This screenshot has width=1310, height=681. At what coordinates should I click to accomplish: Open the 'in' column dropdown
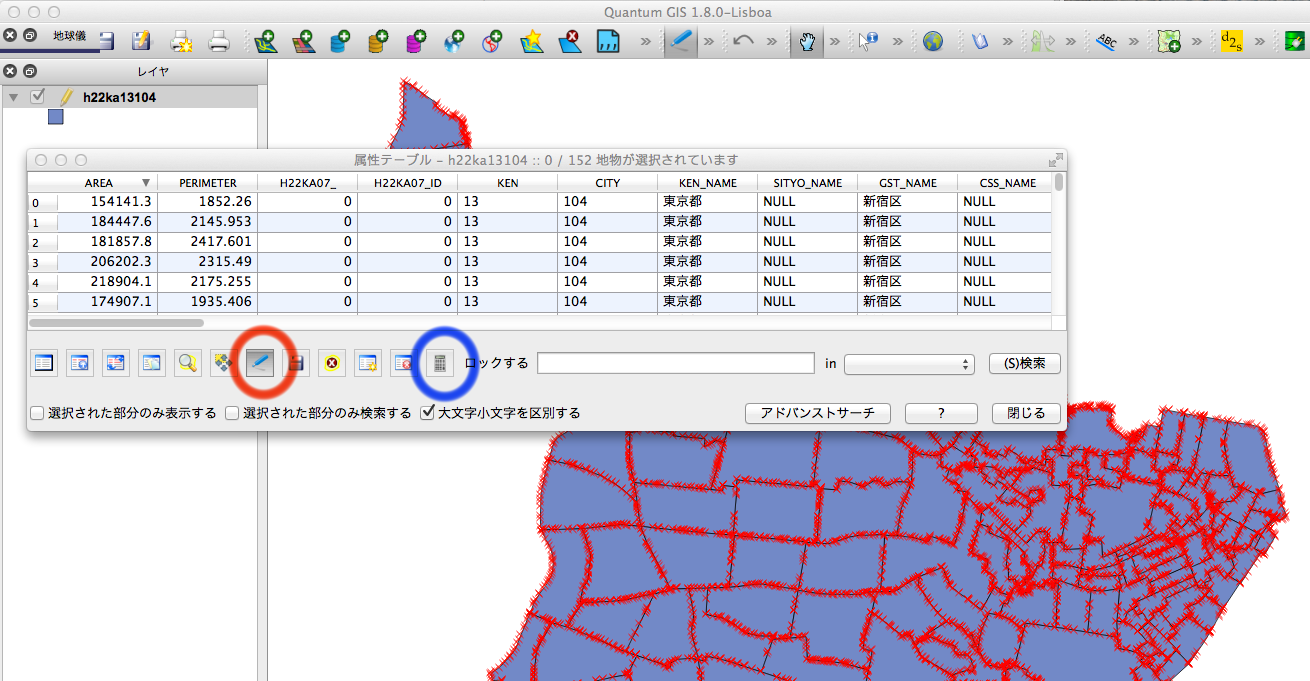[909, 364]
